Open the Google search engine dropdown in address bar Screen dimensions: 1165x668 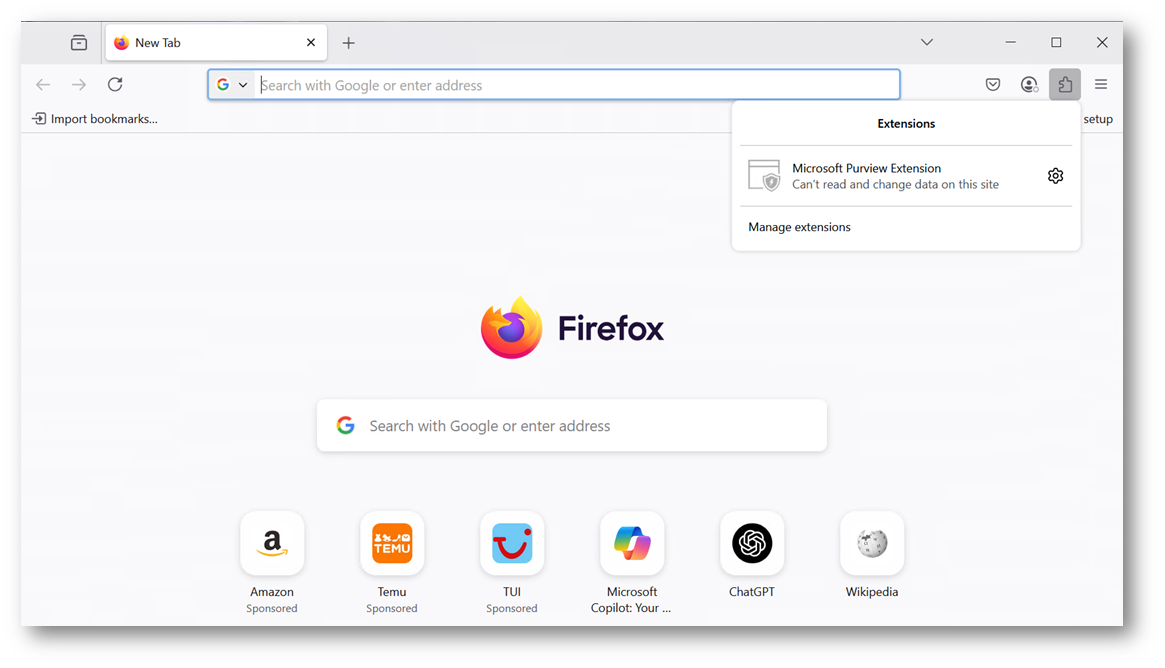click(x=232, y=85)
